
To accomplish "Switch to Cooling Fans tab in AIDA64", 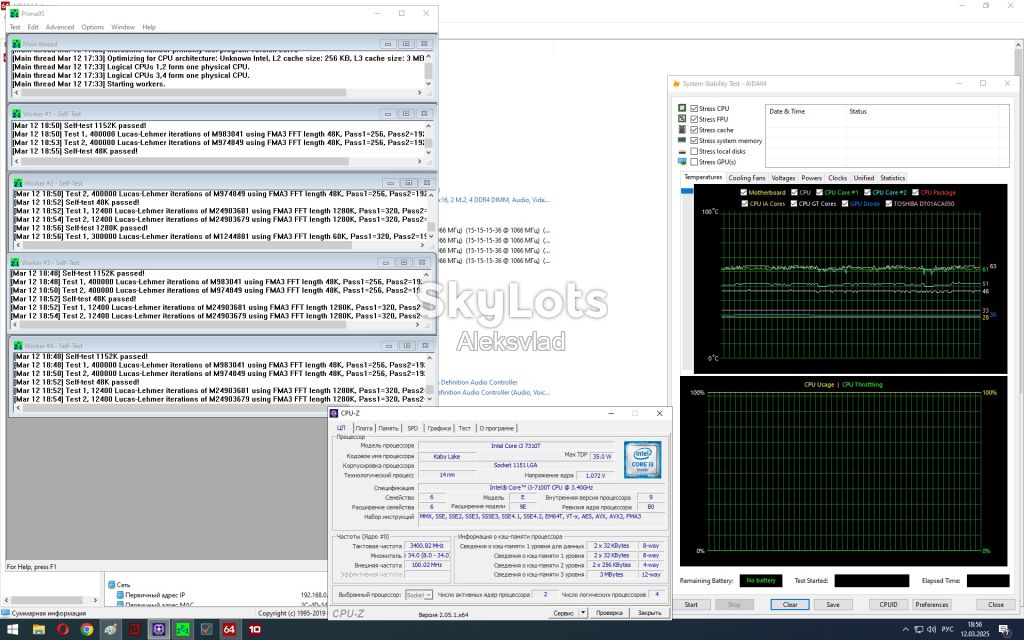I will 746,178.
